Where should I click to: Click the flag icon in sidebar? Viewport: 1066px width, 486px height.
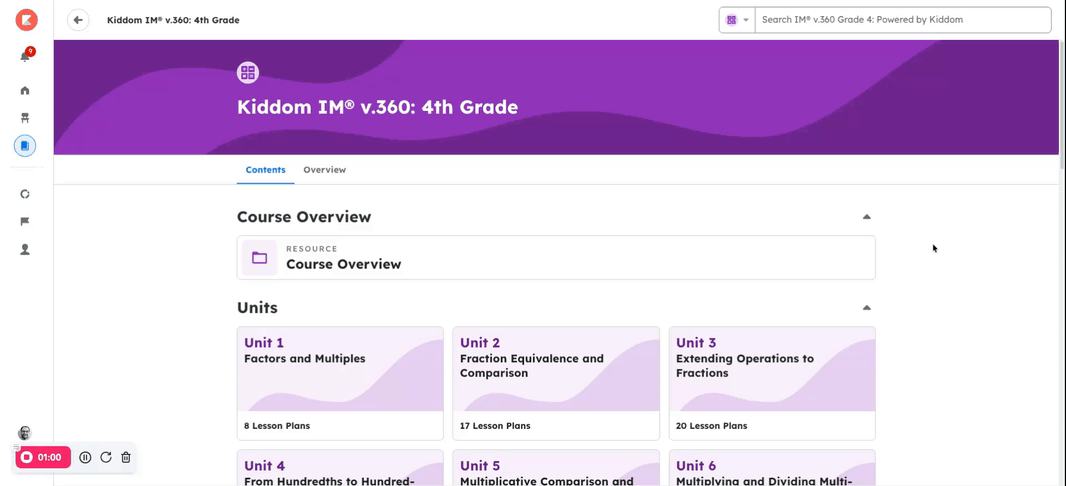(x=25, y=222)
